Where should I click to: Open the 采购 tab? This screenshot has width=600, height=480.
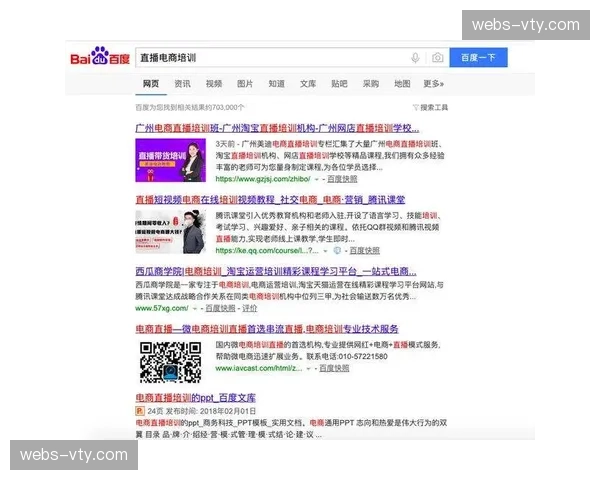pos(370,83)
